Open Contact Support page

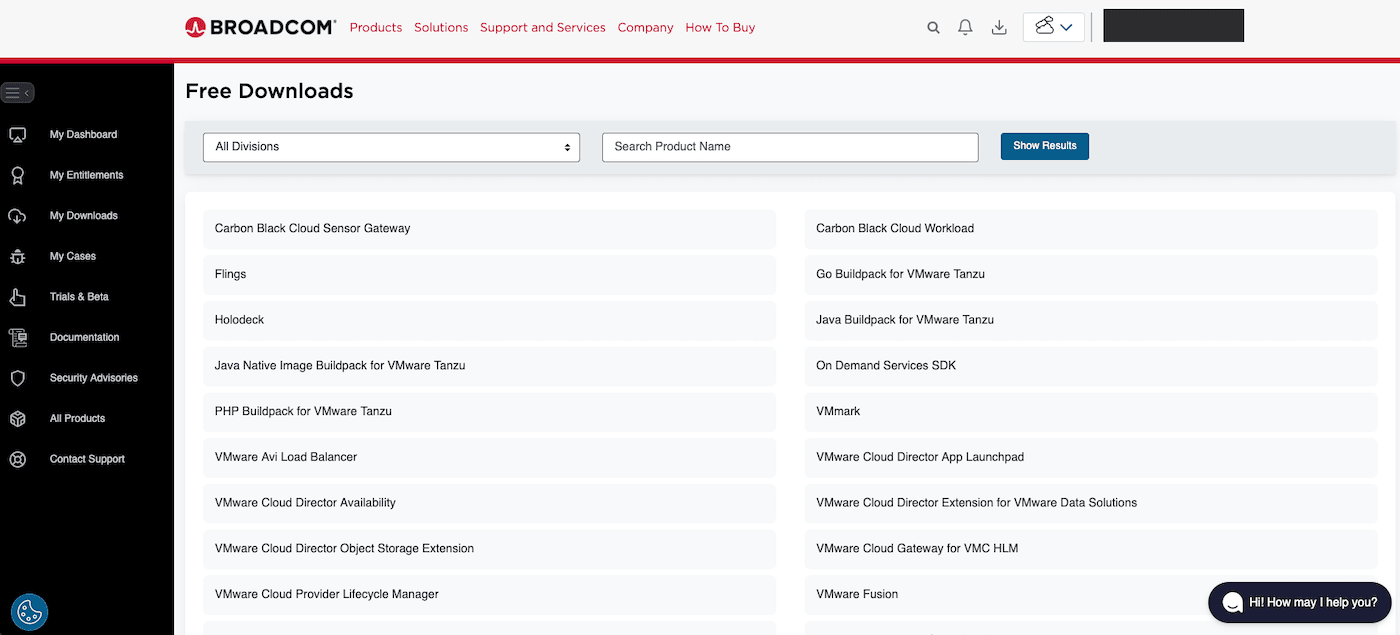click(87, 459)
